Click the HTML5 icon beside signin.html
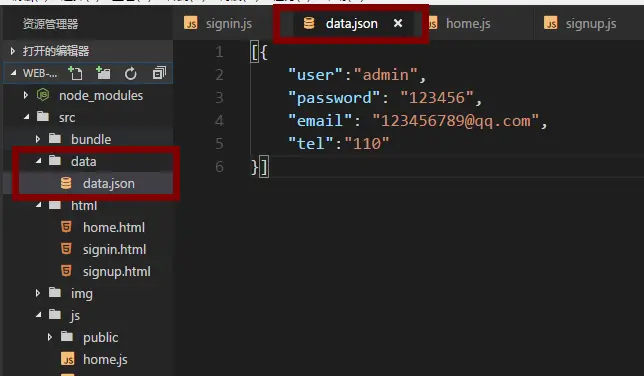644x376 pixels. click(x=66, y=249)
